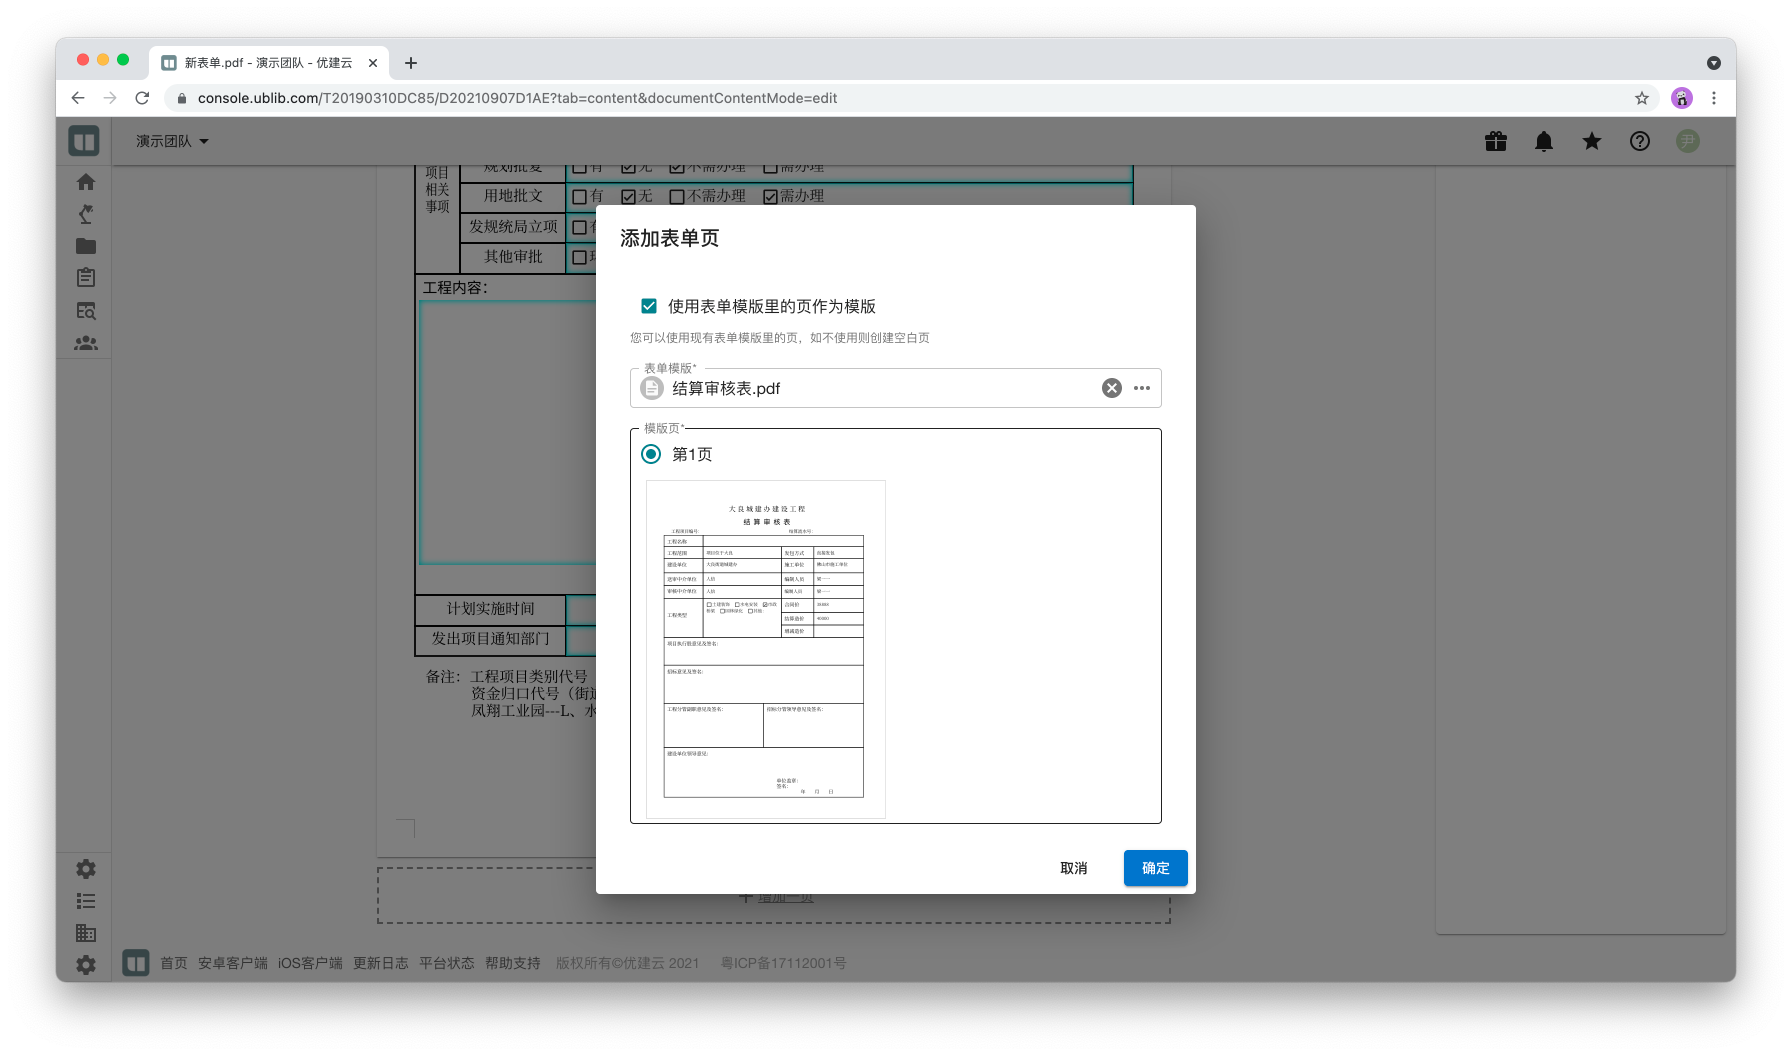Viewport: 1792px width, 1056px height.
Task: Clear the selected 结算审核表.pdf template
Action: [x=1111, y=388]
